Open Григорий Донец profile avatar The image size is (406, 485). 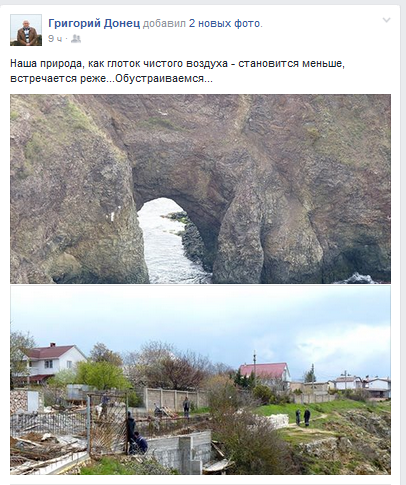[x=26, y=30]
